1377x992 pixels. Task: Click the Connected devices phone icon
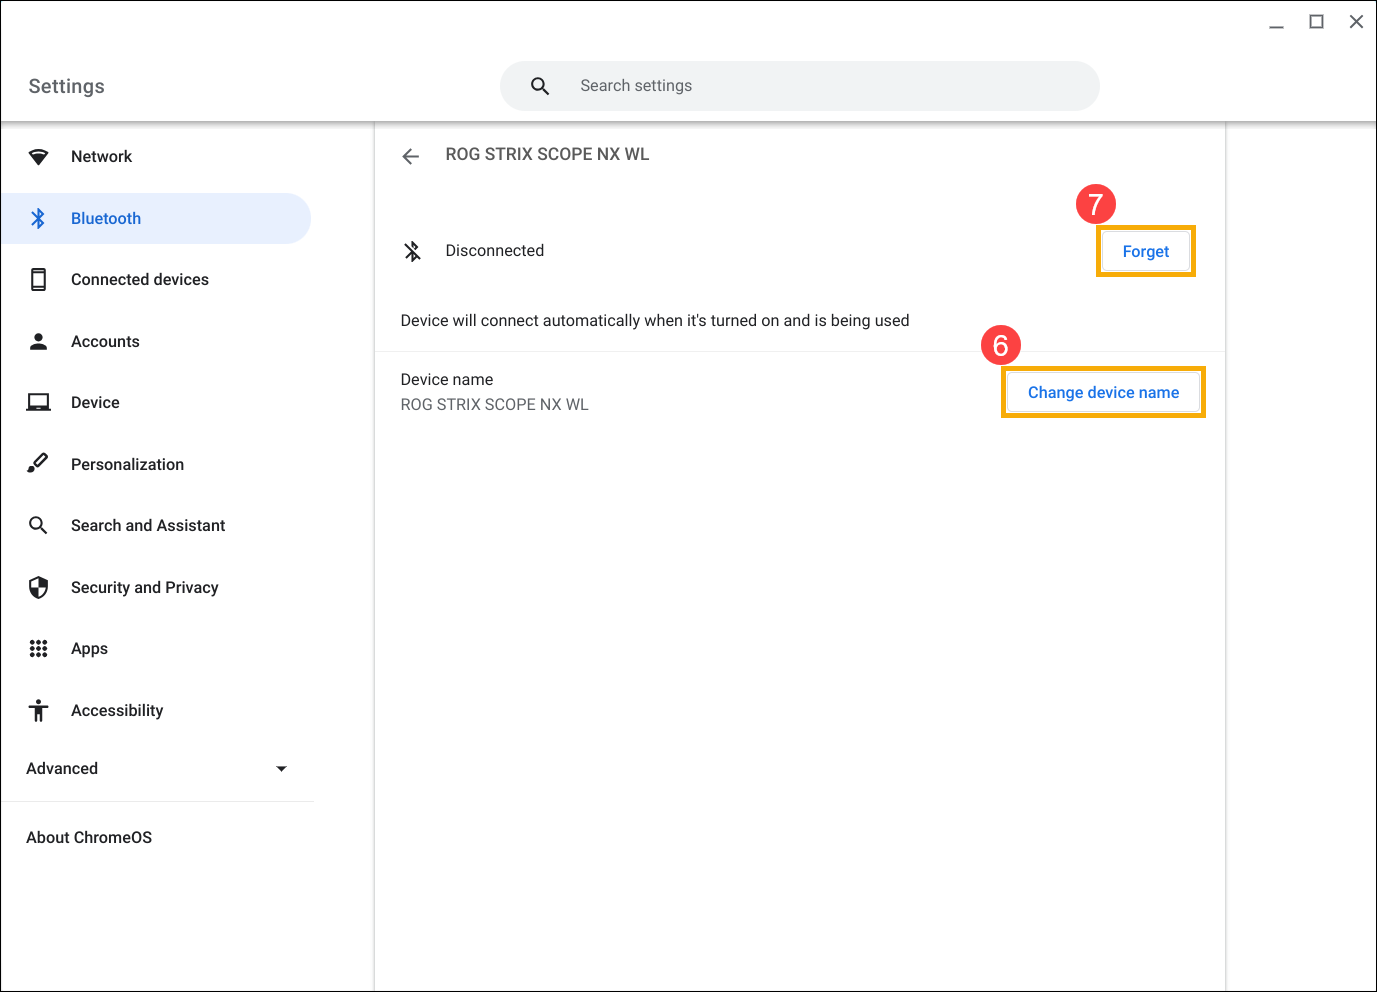38,280
